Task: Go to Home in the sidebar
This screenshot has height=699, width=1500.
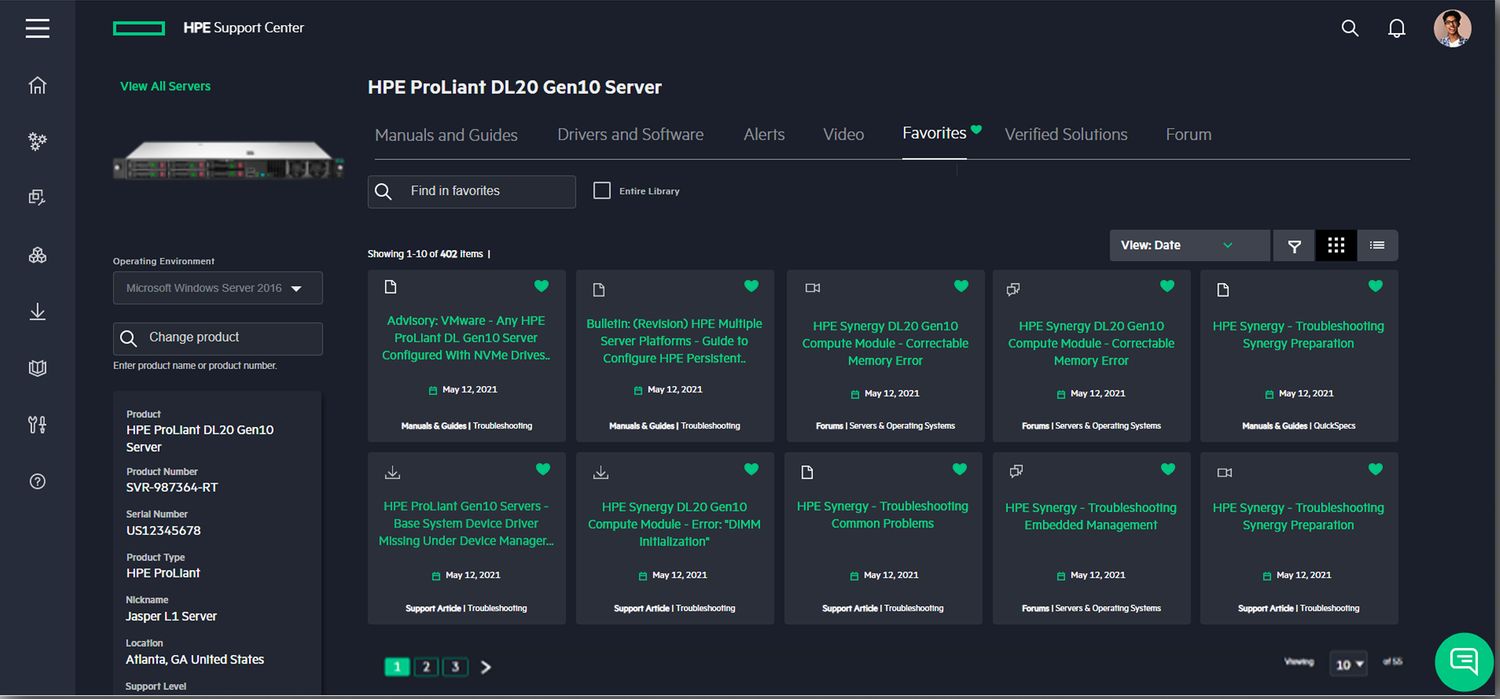Action: [x=38, y=85]
